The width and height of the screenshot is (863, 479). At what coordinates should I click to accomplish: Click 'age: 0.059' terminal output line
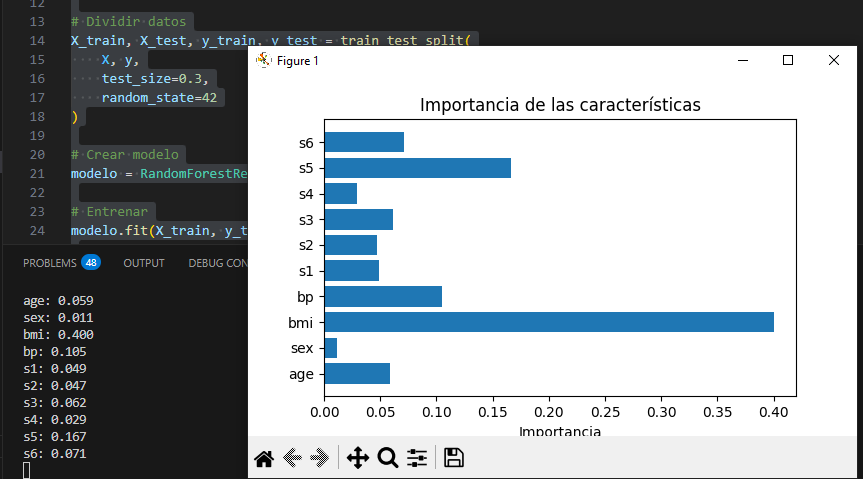(x=58, y=301)
